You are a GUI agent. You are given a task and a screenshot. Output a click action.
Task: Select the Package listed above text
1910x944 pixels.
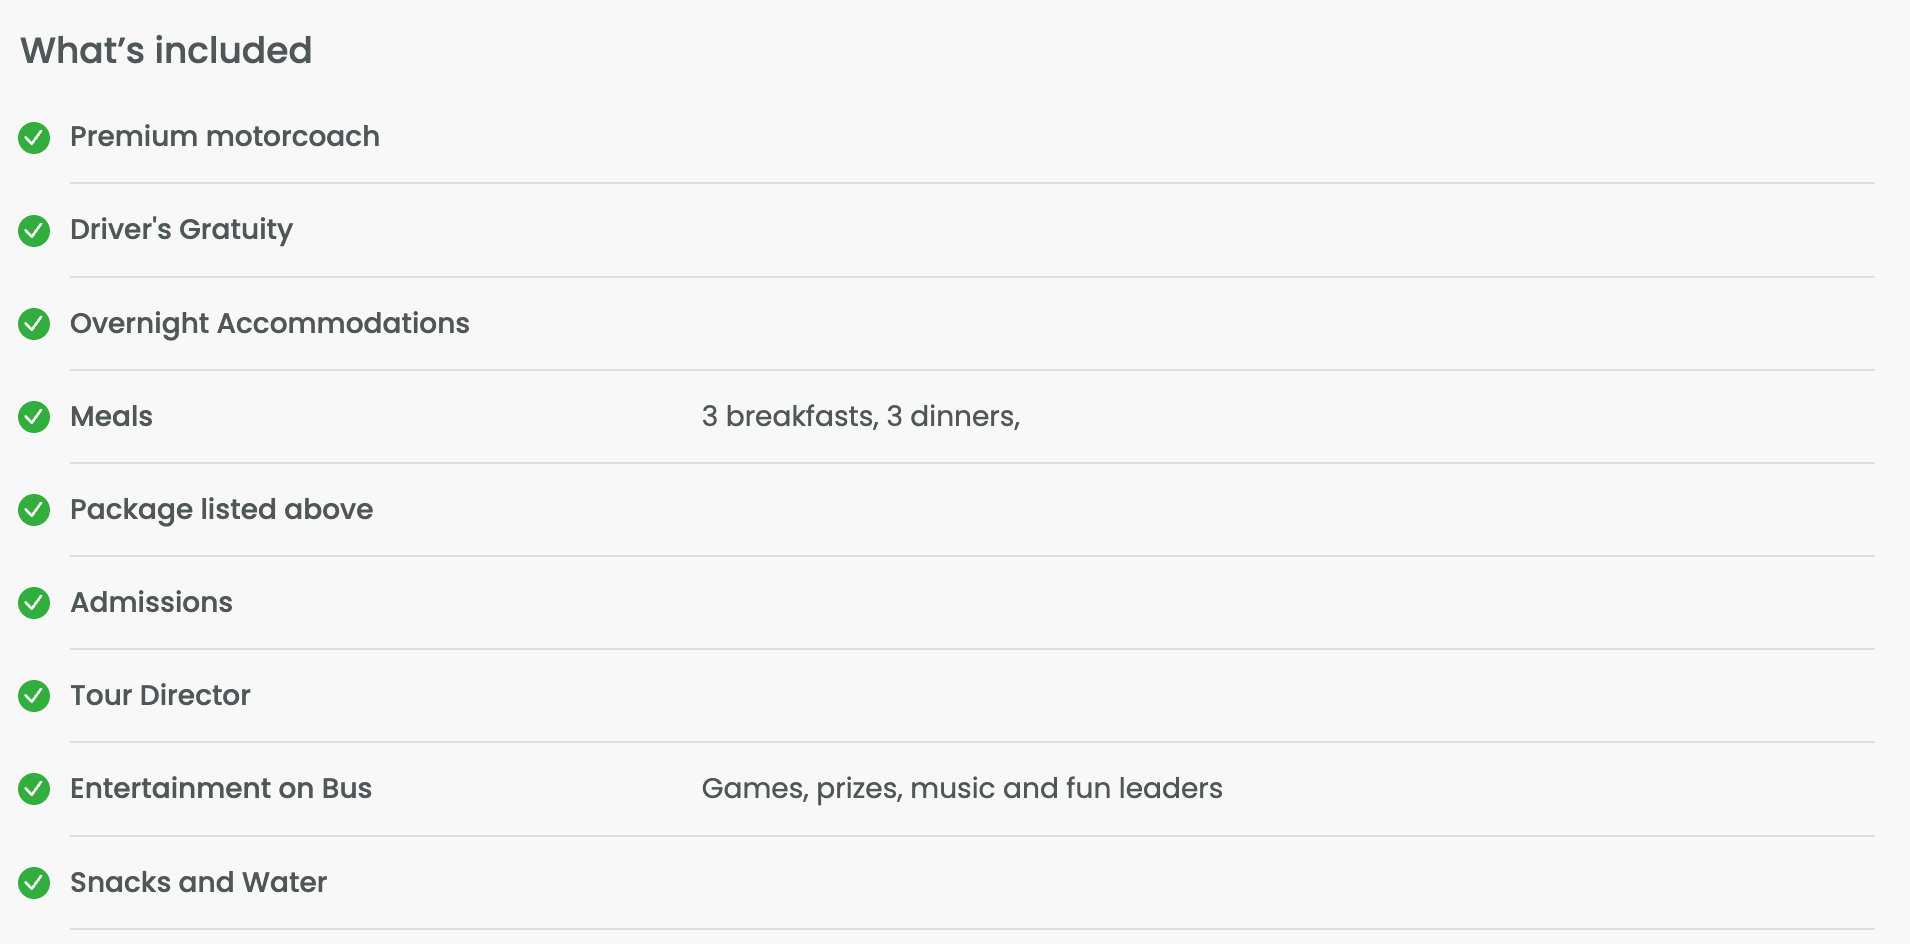(221, 510)
